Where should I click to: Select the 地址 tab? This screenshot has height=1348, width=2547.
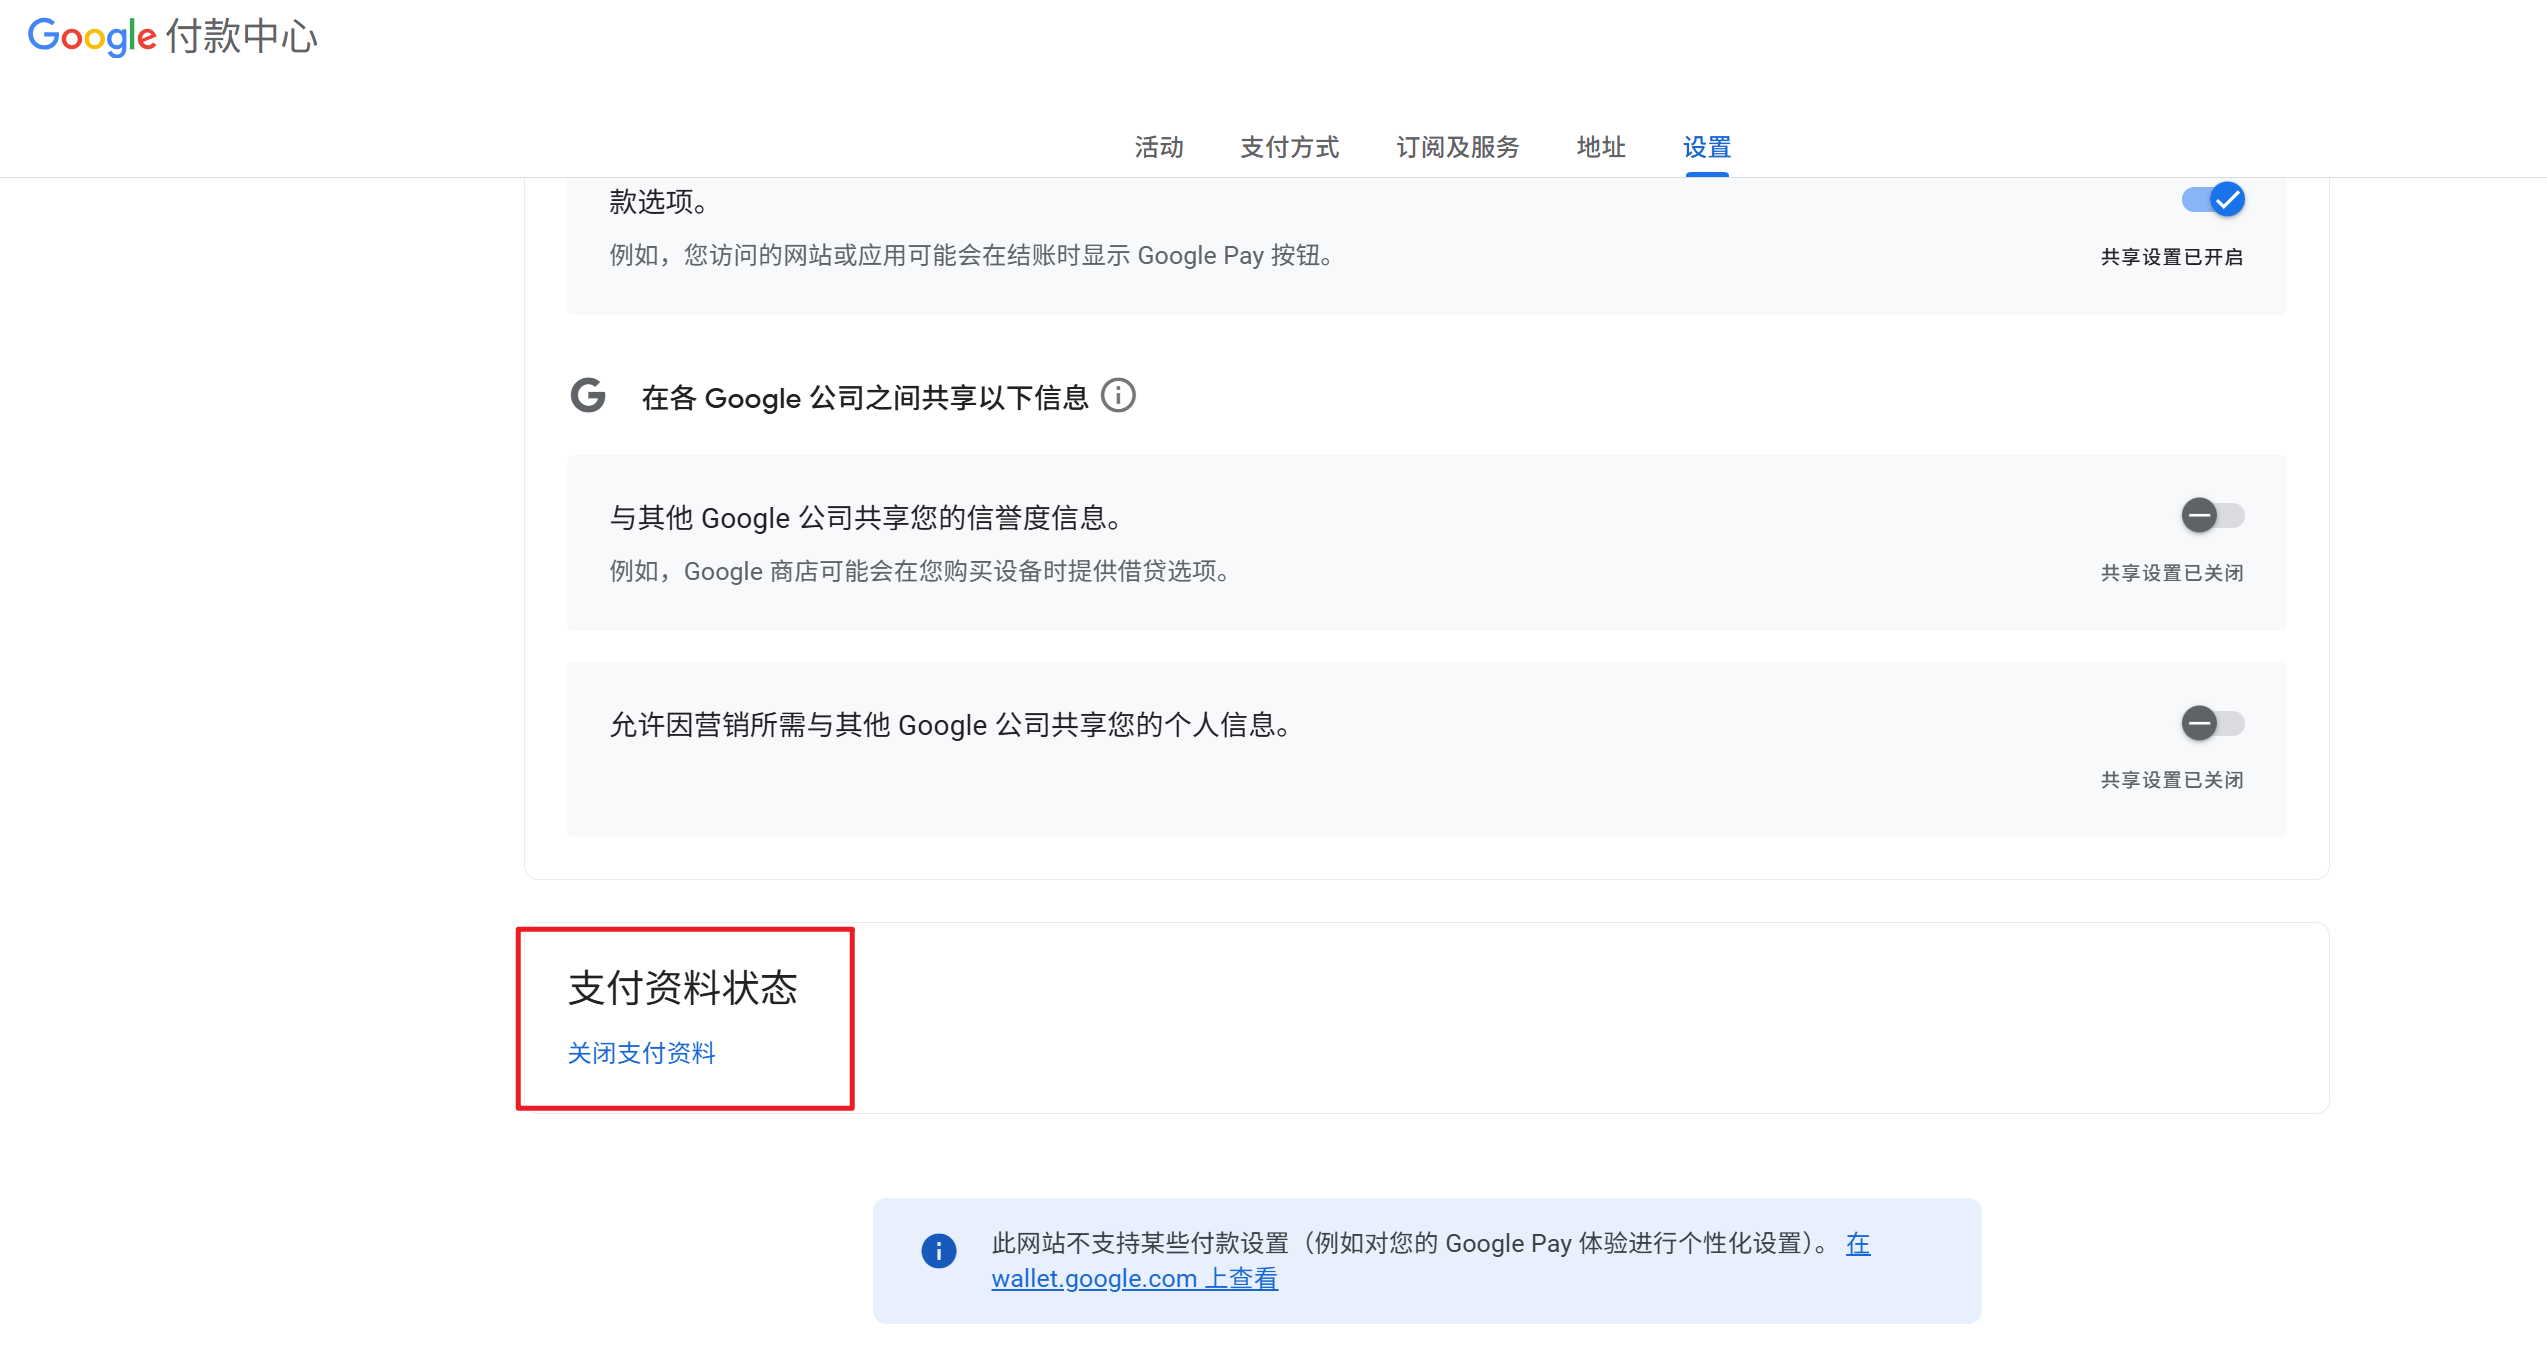1601,148
